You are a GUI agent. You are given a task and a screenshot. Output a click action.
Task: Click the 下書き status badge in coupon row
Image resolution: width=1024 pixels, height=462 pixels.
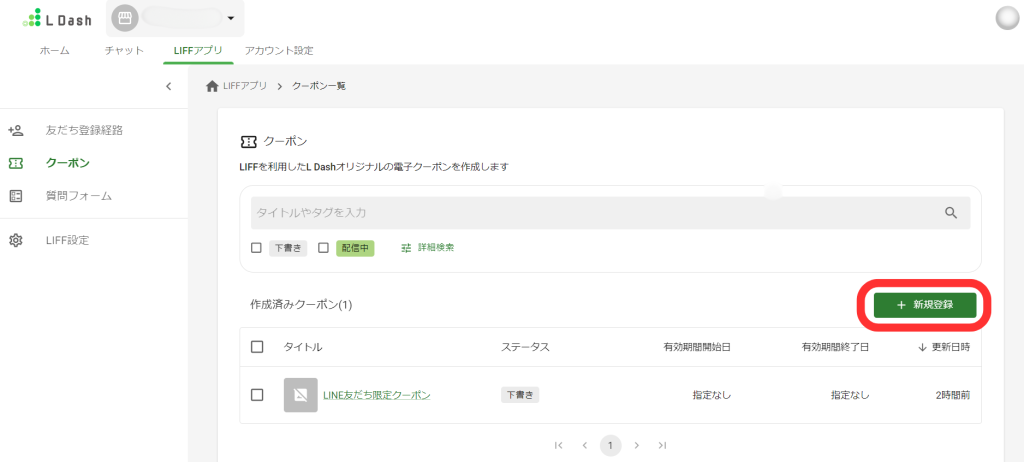520,395
